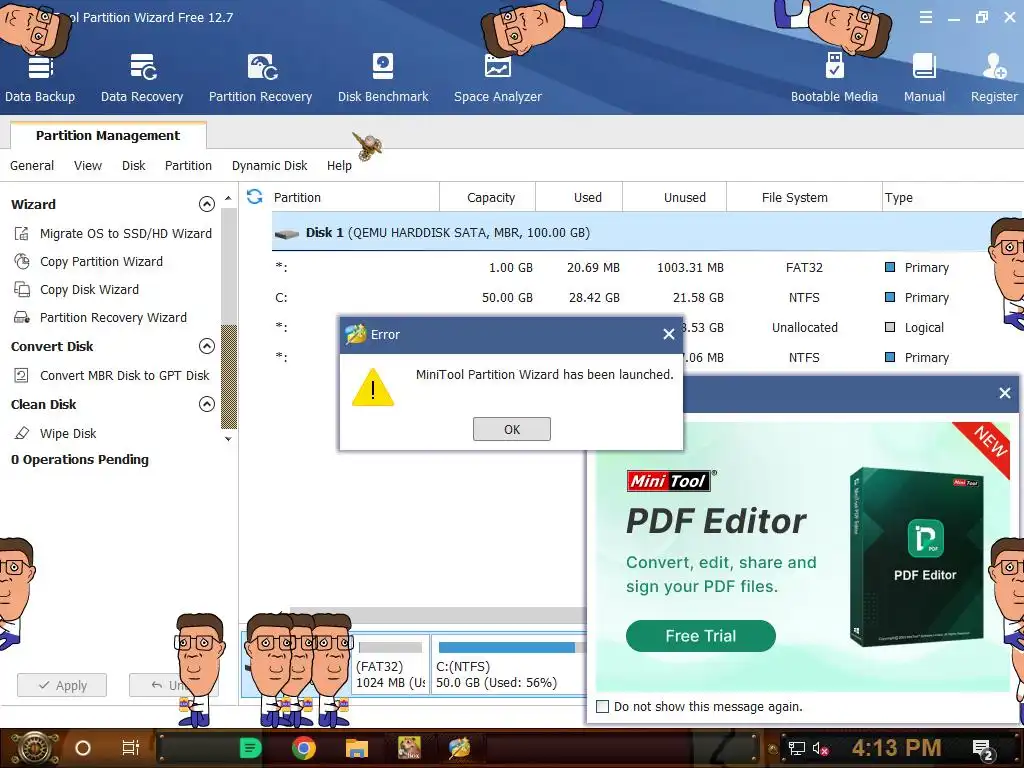This screenshot has height=768, width=1024.
Task: Open the General menu
Action: click(x=32, y=165)
